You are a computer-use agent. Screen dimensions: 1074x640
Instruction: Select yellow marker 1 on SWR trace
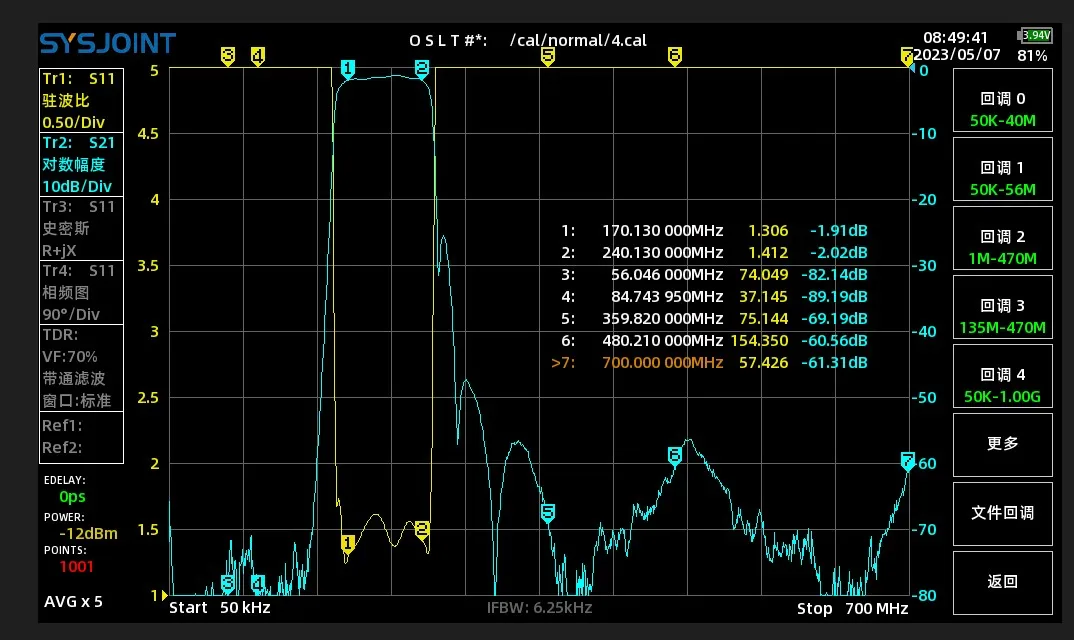[x=348, y=544]
